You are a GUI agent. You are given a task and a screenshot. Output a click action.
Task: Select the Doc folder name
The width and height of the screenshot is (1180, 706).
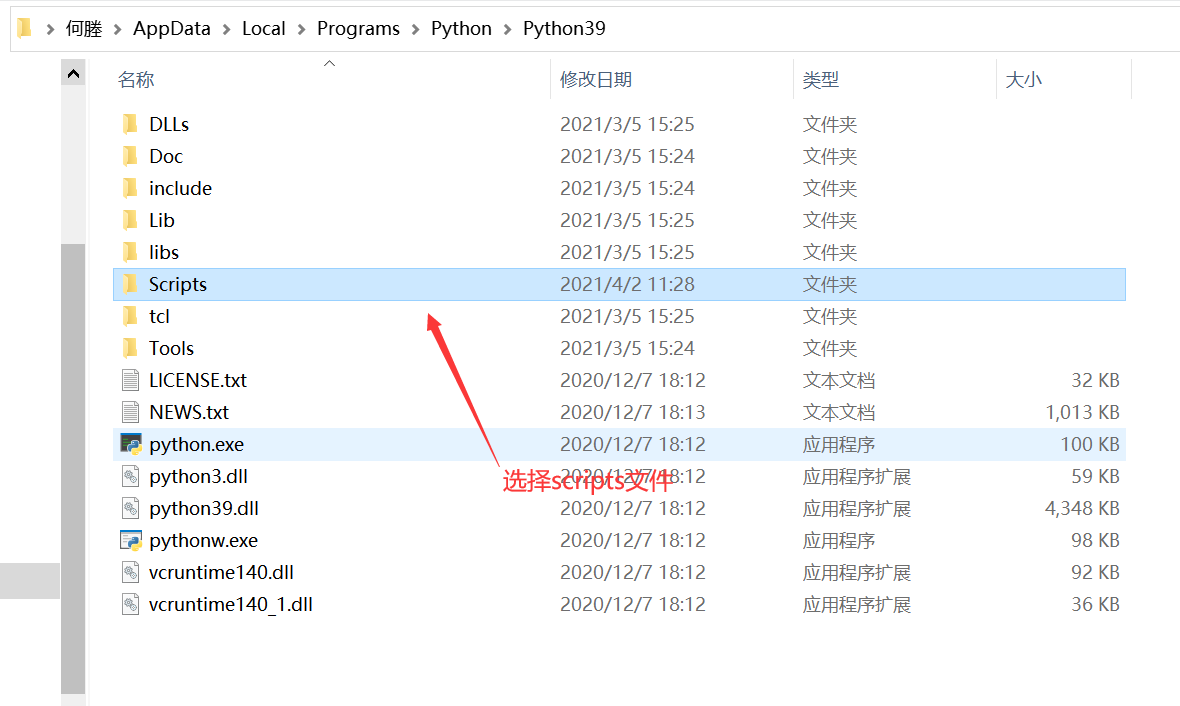click(x=166, y=157)
